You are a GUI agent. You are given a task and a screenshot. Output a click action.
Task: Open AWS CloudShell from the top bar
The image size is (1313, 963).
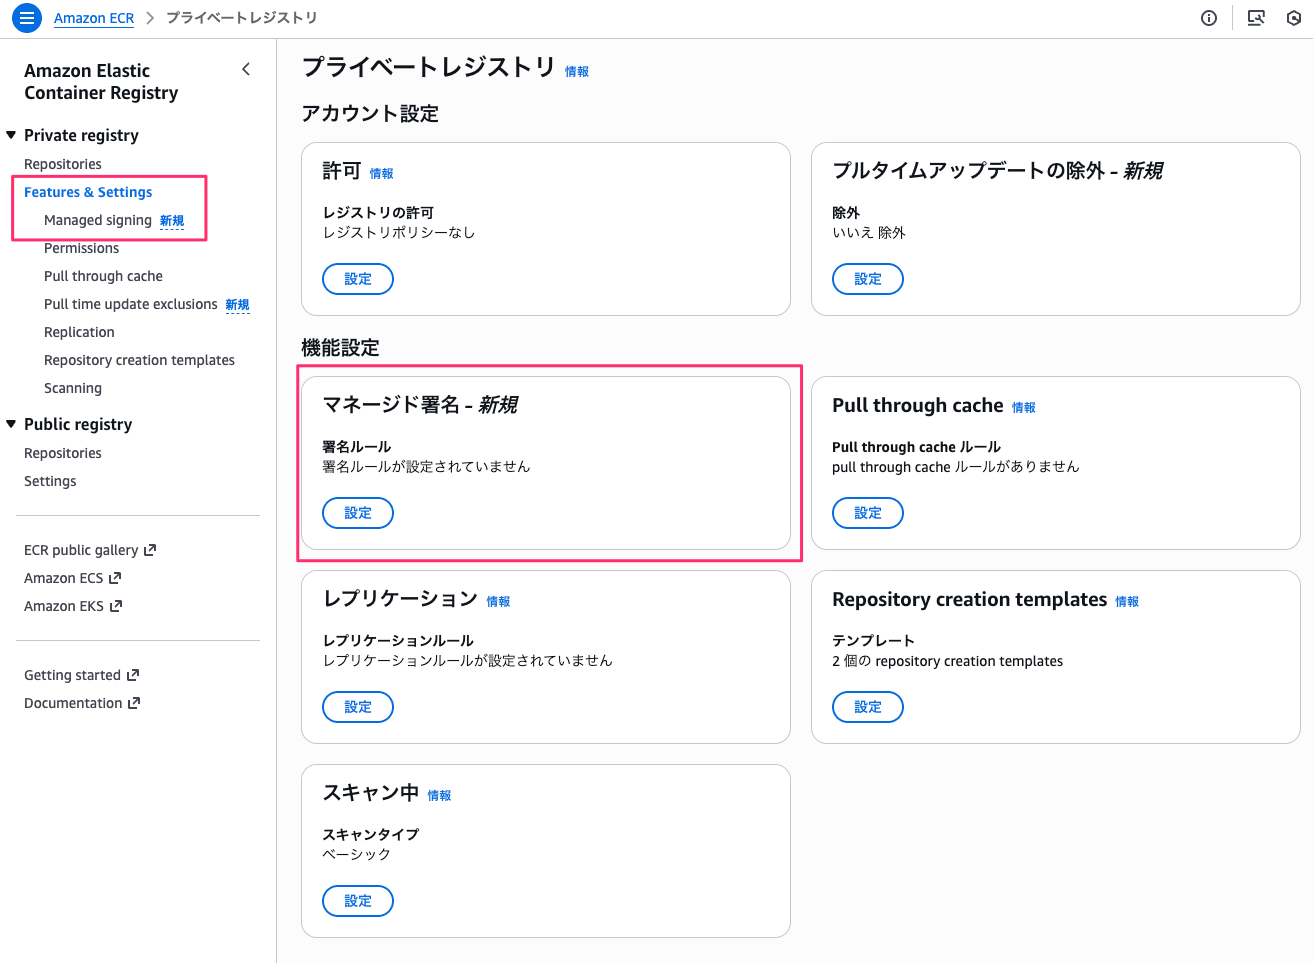[1294, 18]
